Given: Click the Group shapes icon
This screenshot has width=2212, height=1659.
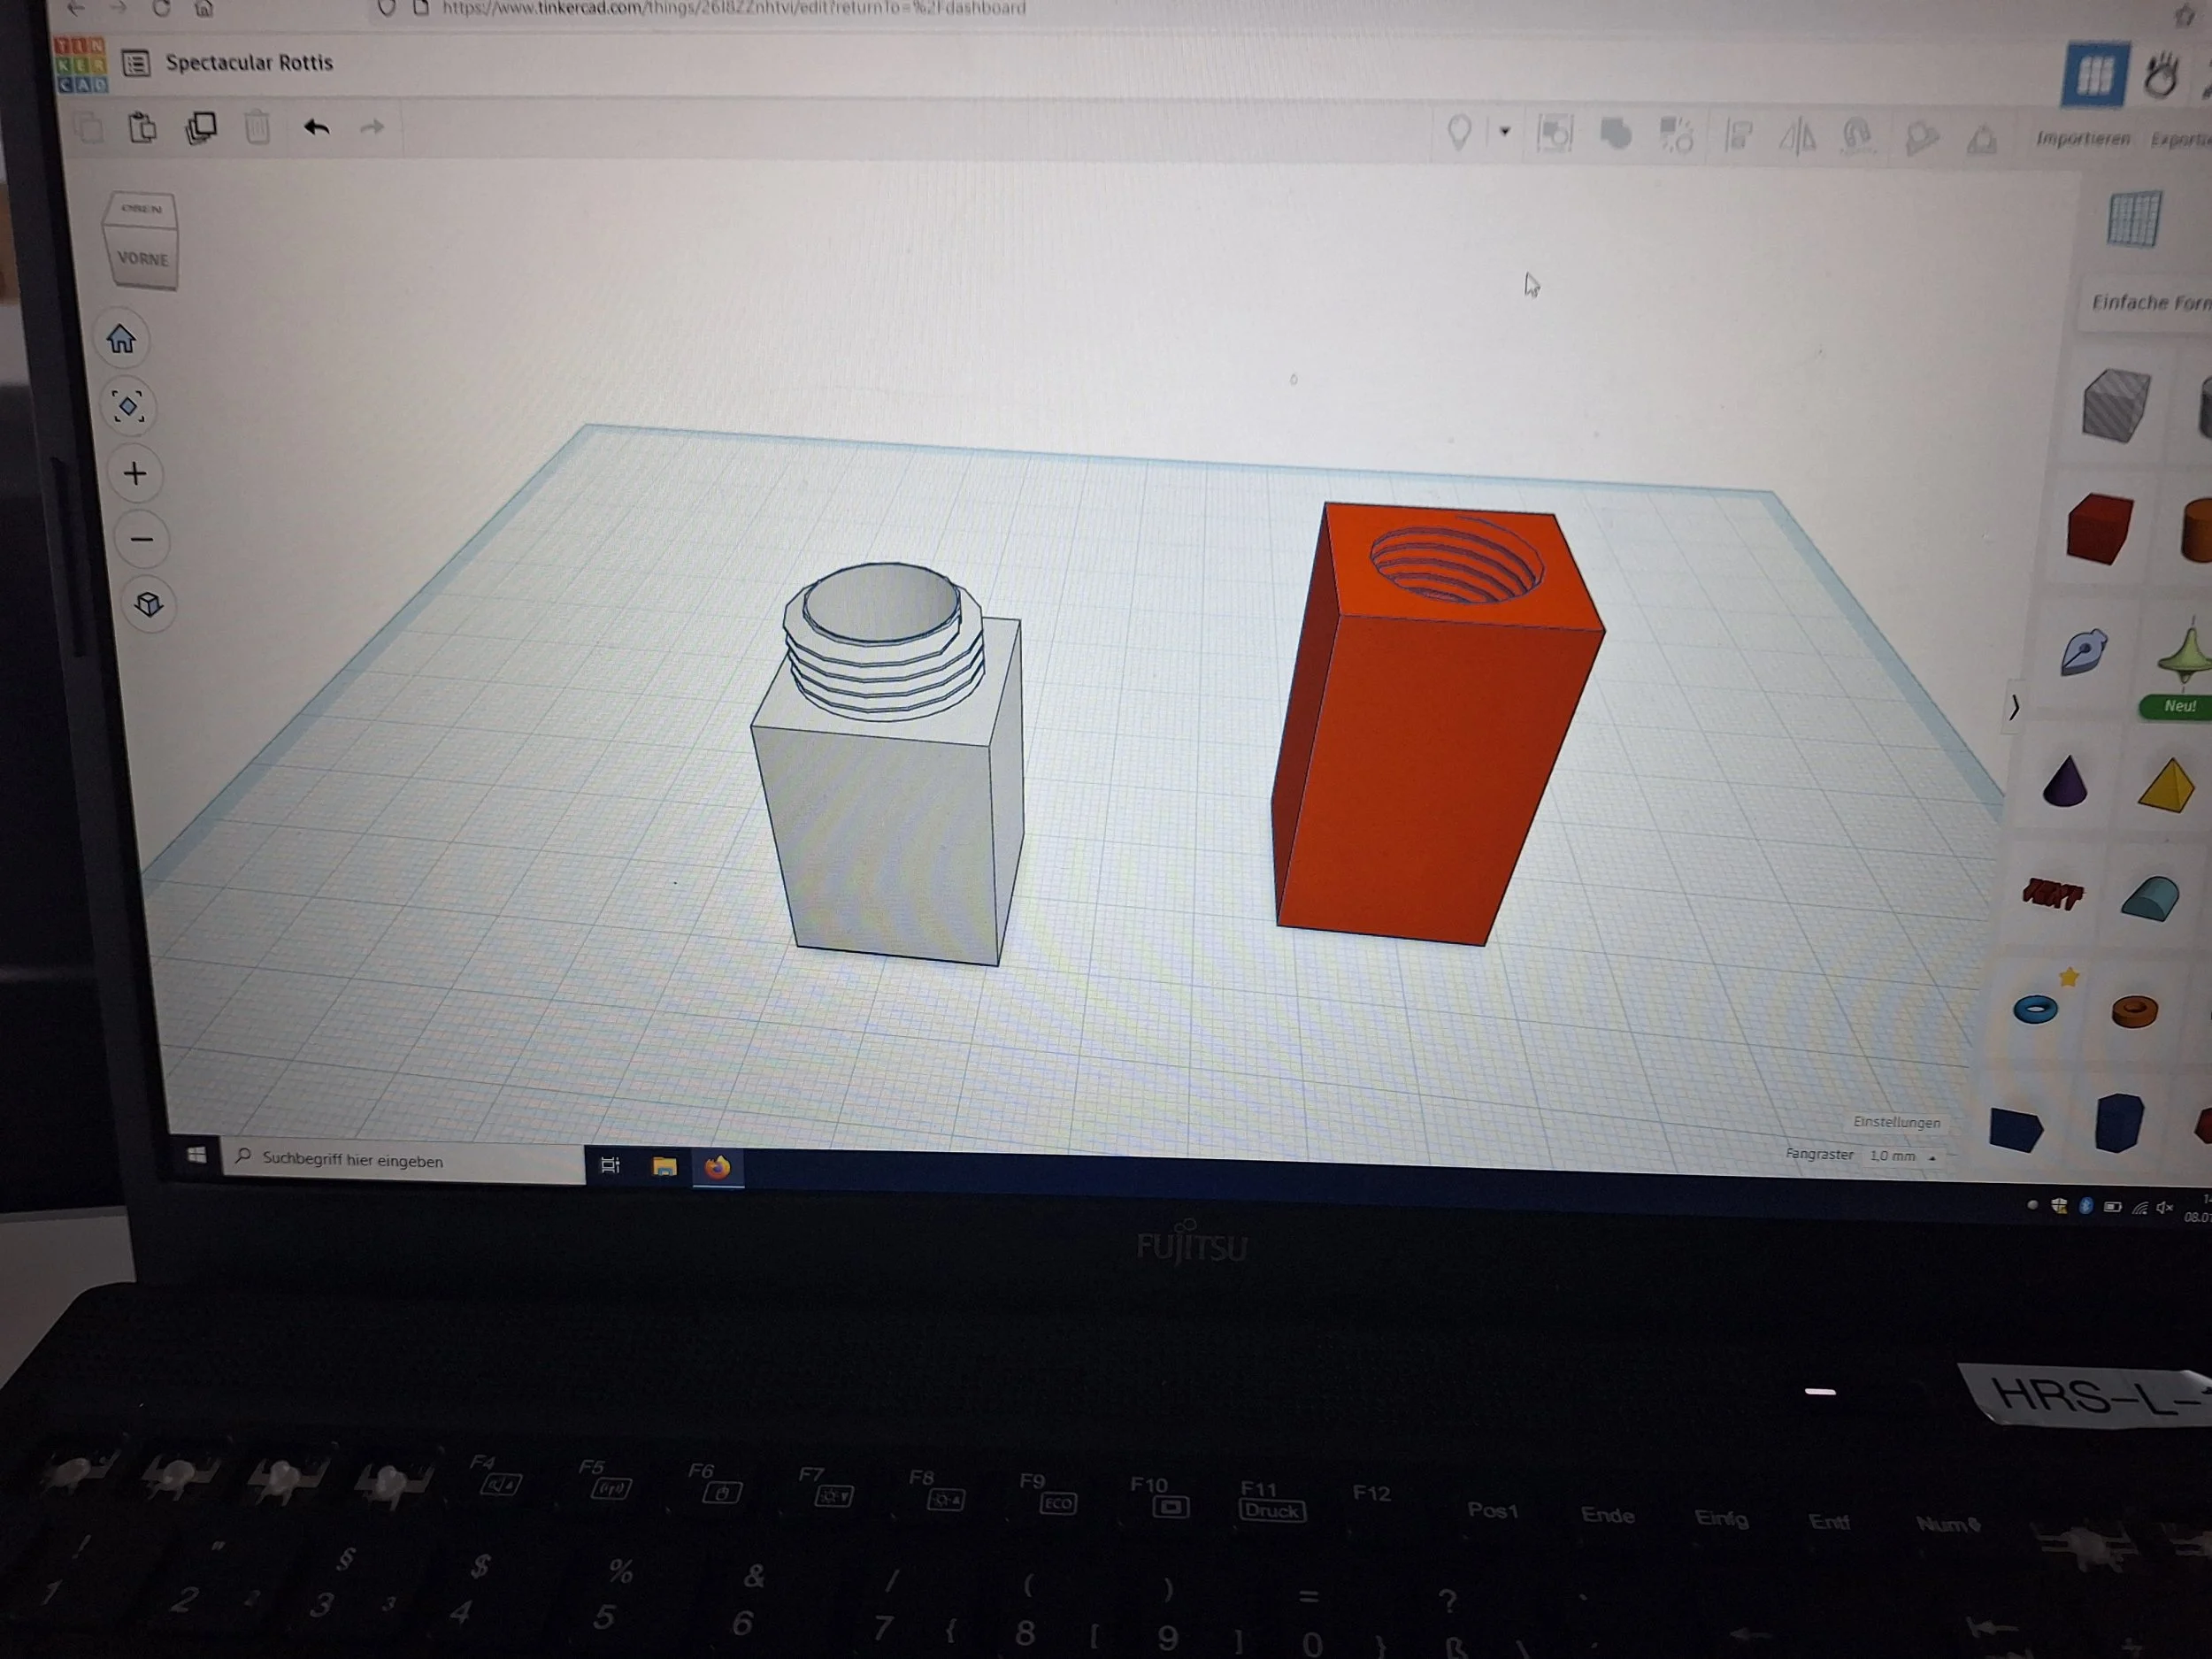Looking at the screenshot, I should (1615, 134).
